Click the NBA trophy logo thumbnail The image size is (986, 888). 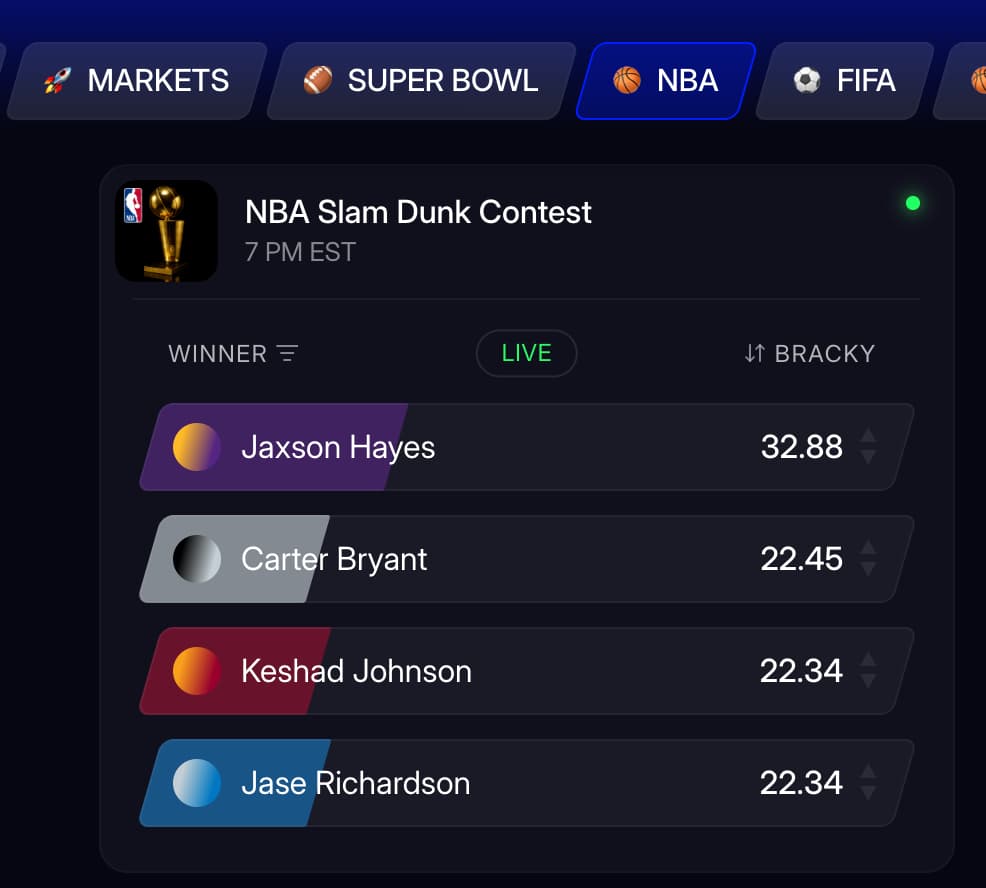pos(166,231)
